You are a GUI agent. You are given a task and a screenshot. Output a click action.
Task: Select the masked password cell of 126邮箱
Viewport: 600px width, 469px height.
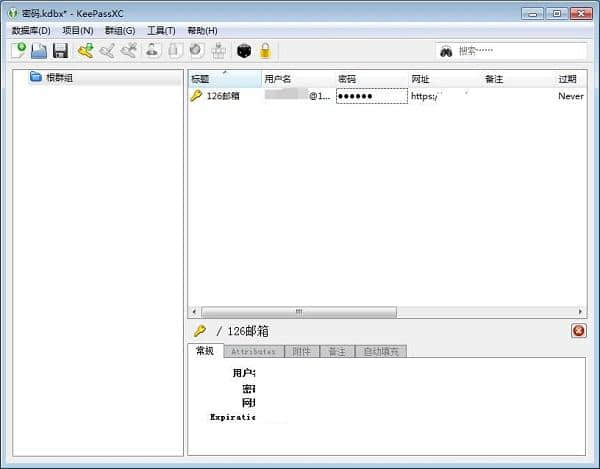coord(372,96)
